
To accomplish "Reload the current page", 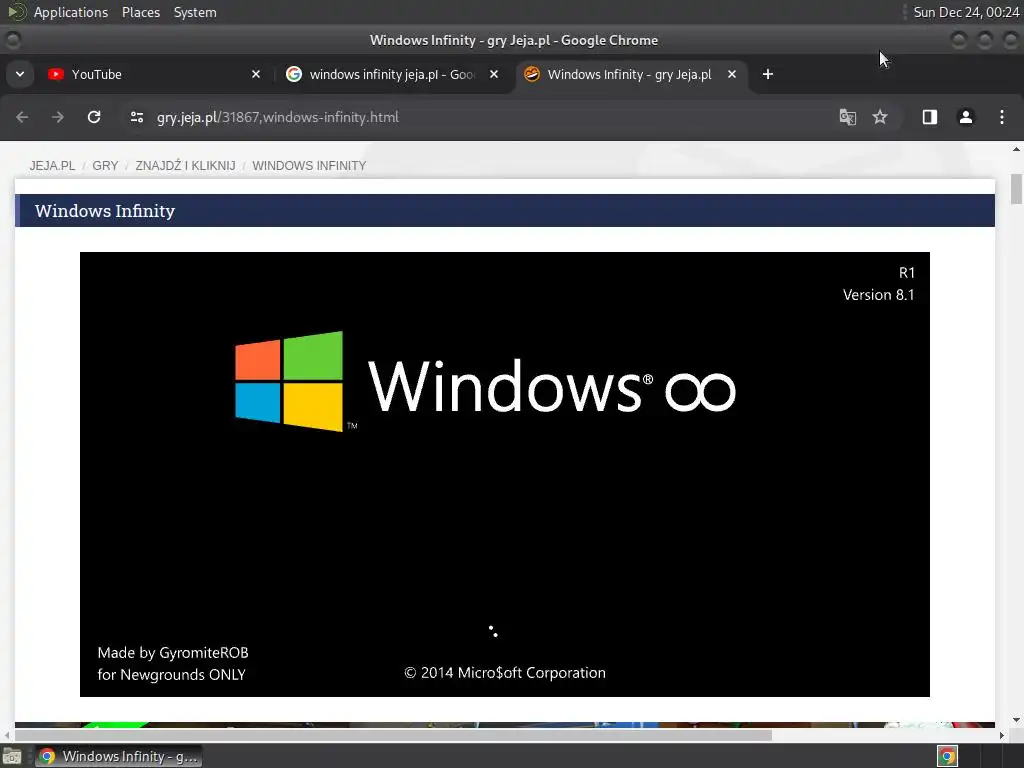I will [94, 117].
